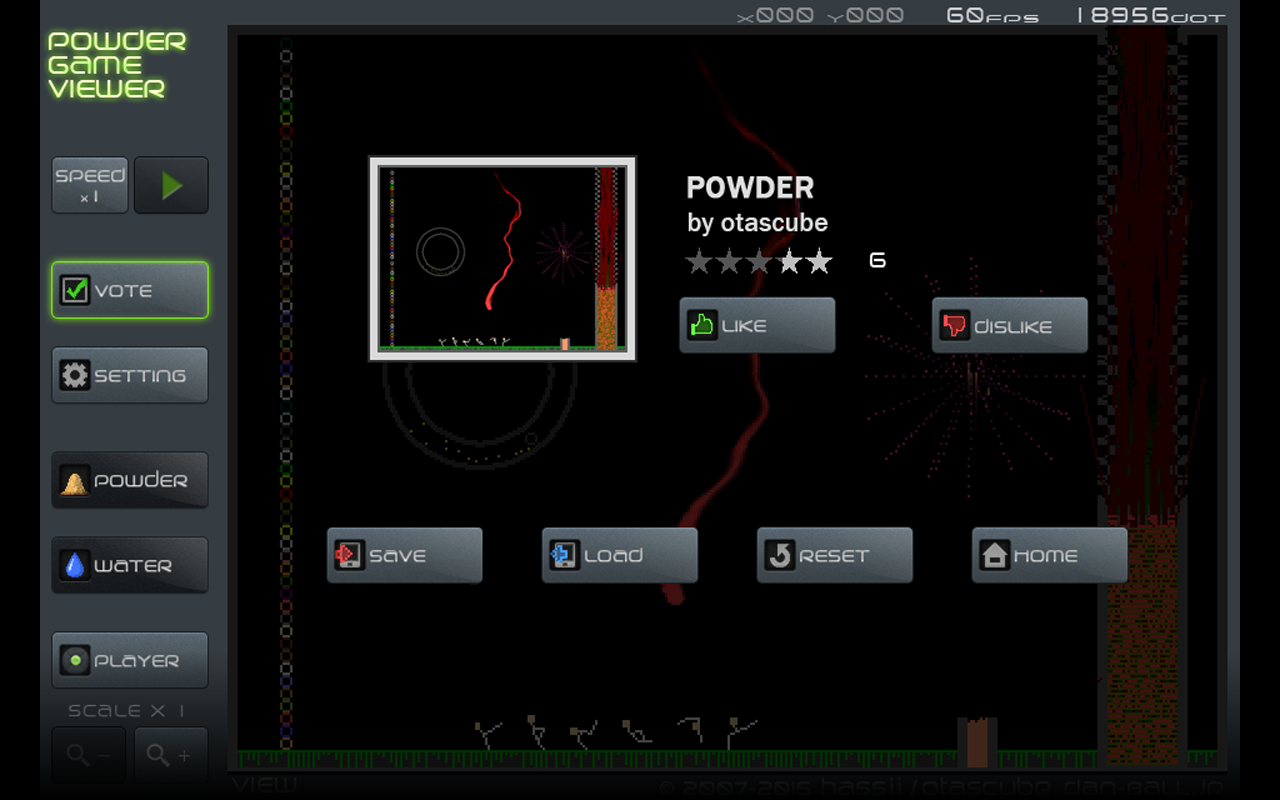Image resolution: width=1280 pixels, height=800 pixels.
Task: Click the Home icon button
Action: click(993, 554)
